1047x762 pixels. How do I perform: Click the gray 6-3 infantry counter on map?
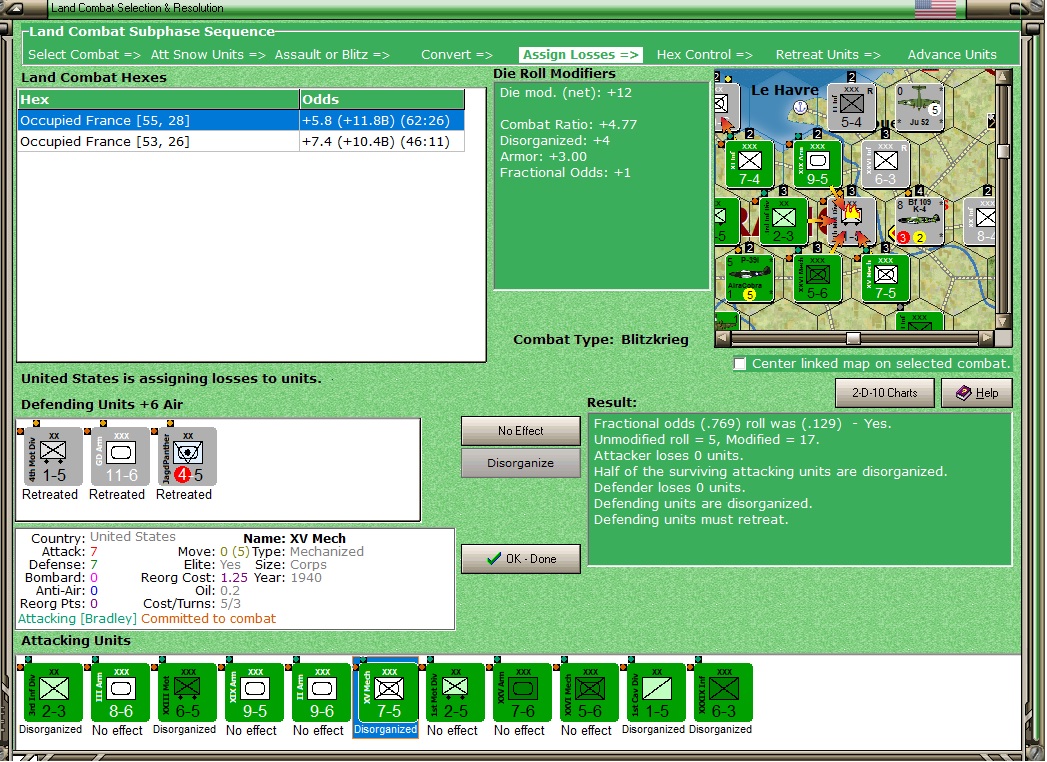click(885, 164)
